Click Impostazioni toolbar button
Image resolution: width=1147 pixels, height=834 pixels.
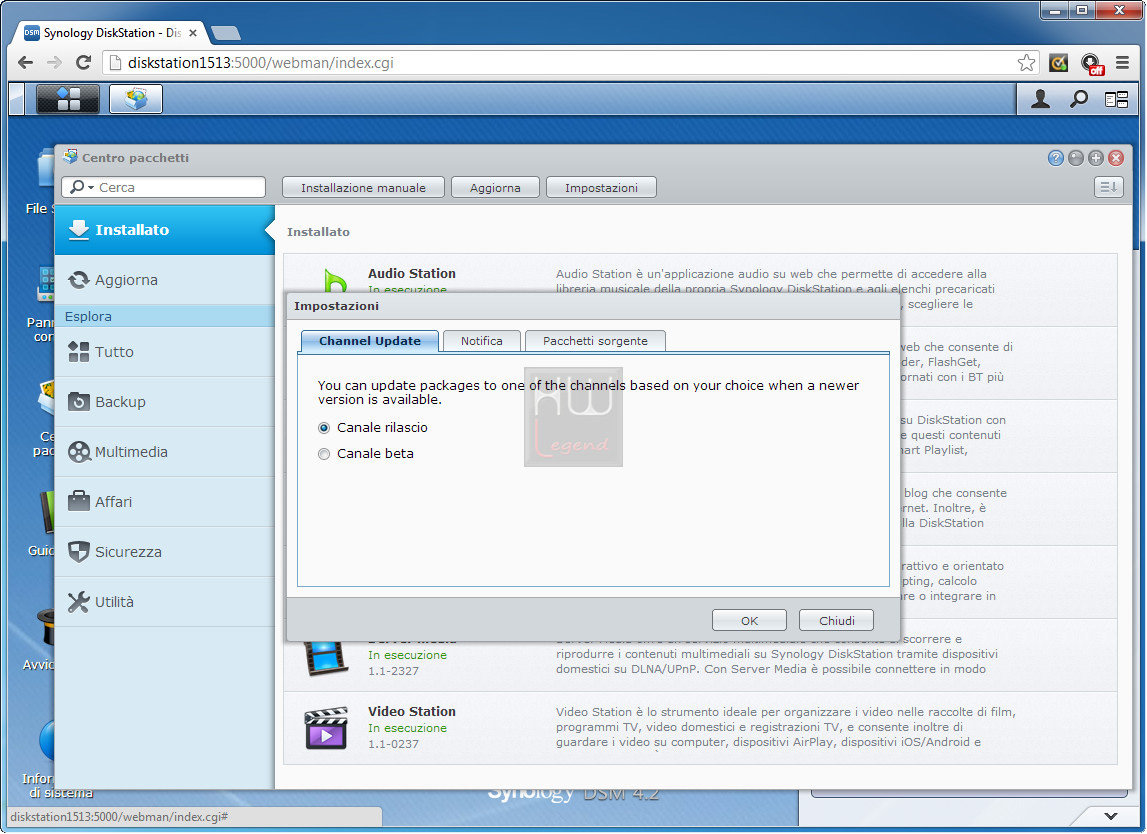601,188
